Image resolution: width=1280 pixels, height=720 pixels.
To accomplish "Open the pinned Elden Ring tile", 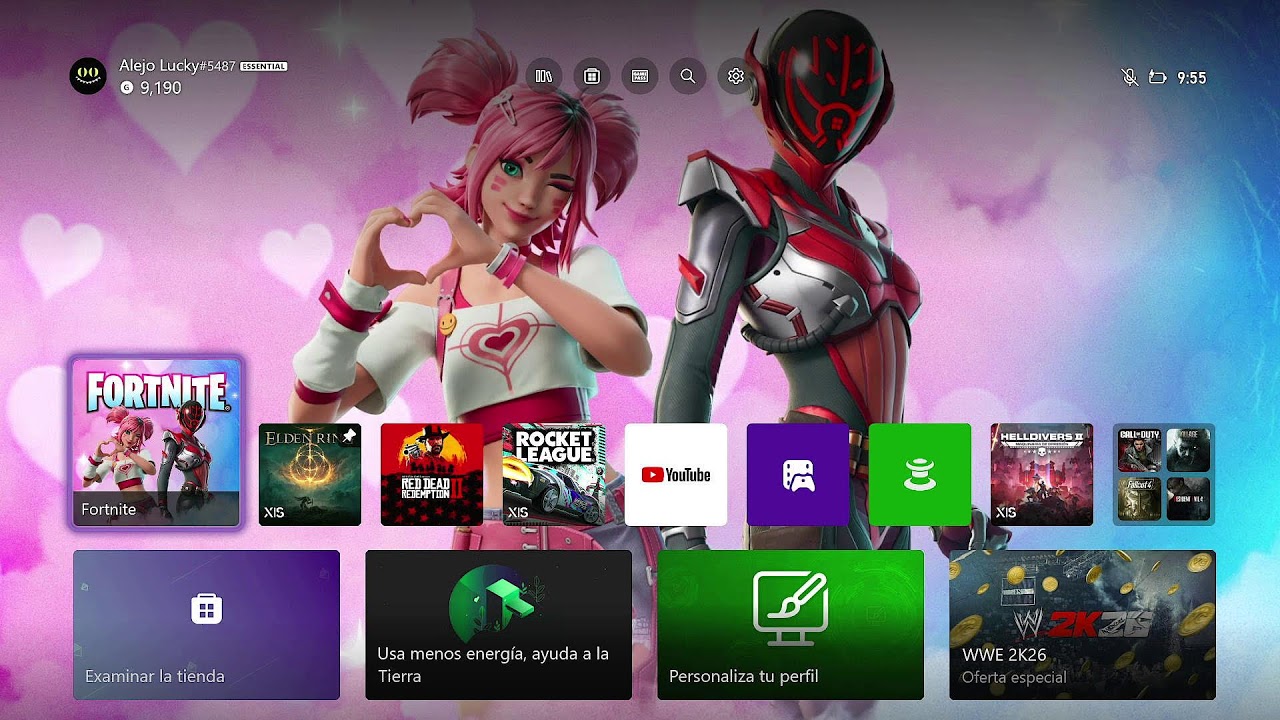I will 310,474.
